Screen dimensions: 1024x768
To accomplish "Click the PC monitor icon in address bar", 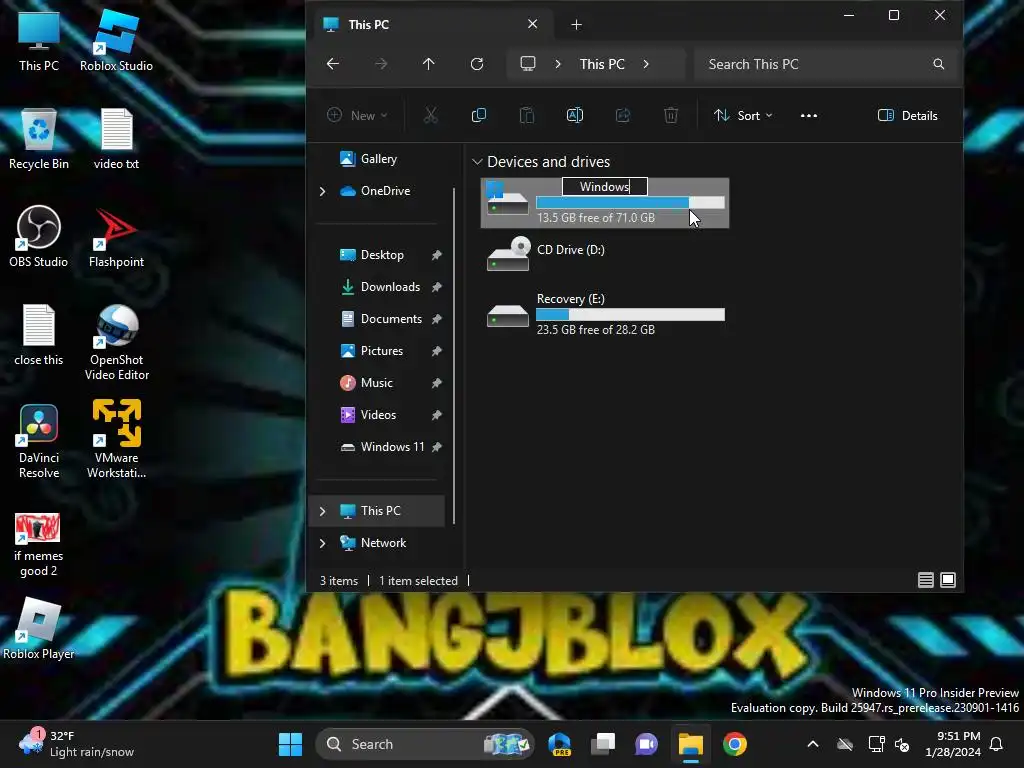I will (528, 64).
